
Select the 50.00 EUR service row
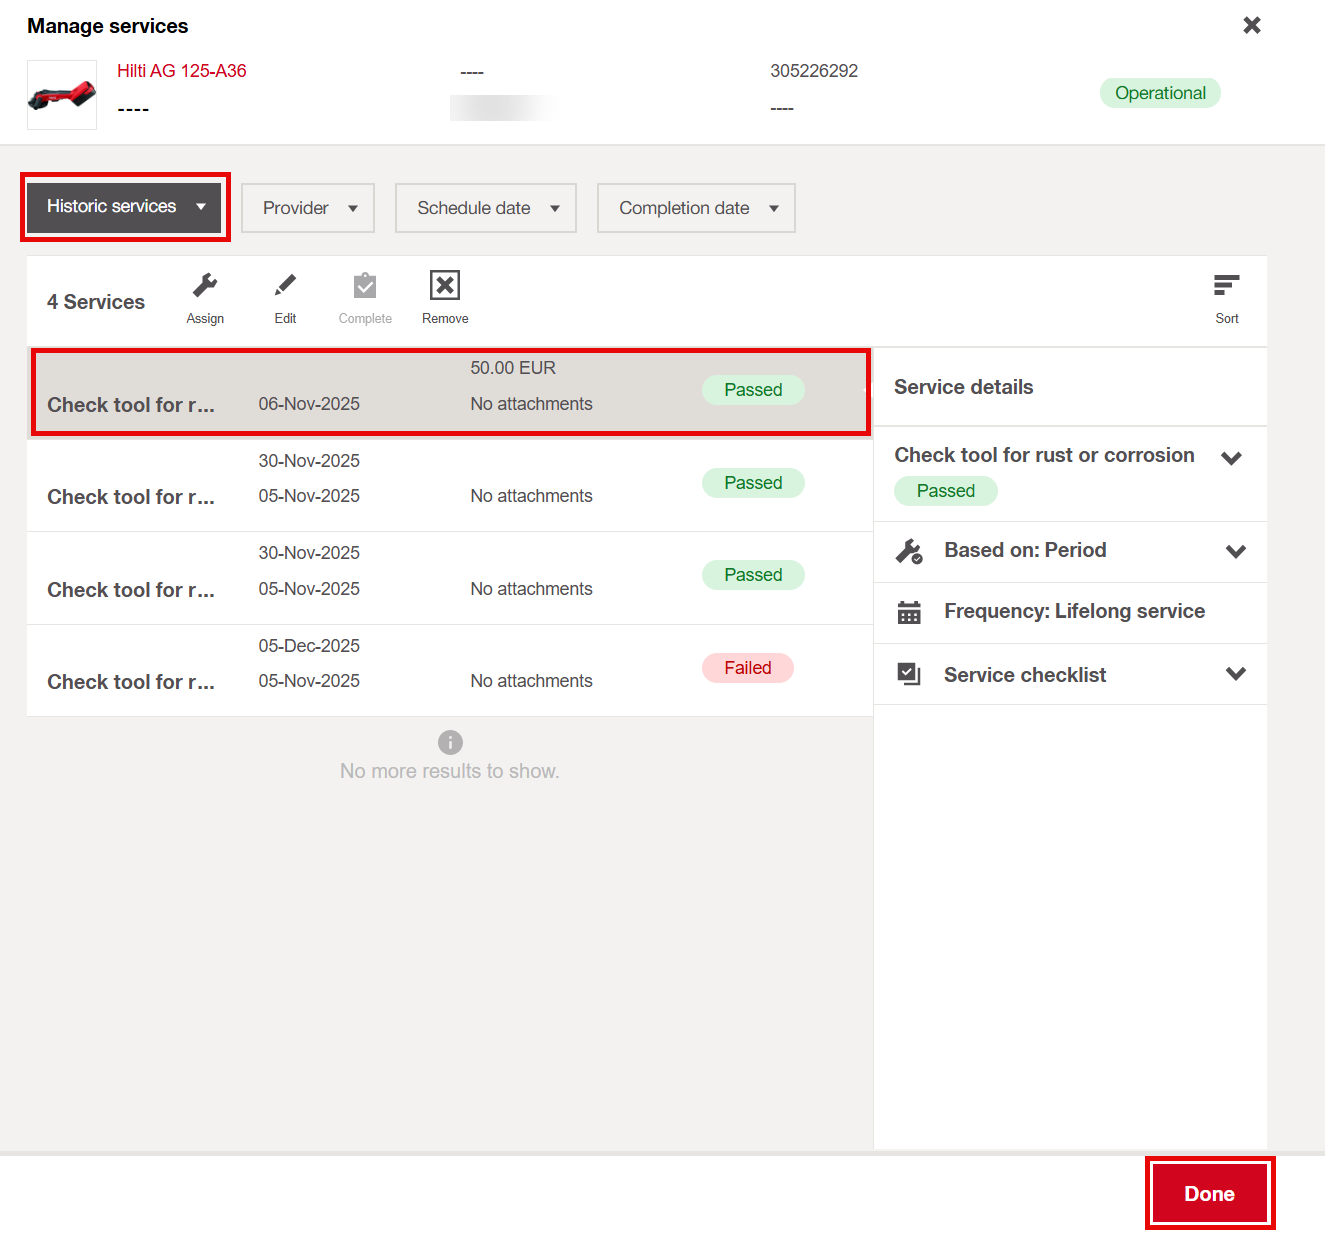point(449,391)
